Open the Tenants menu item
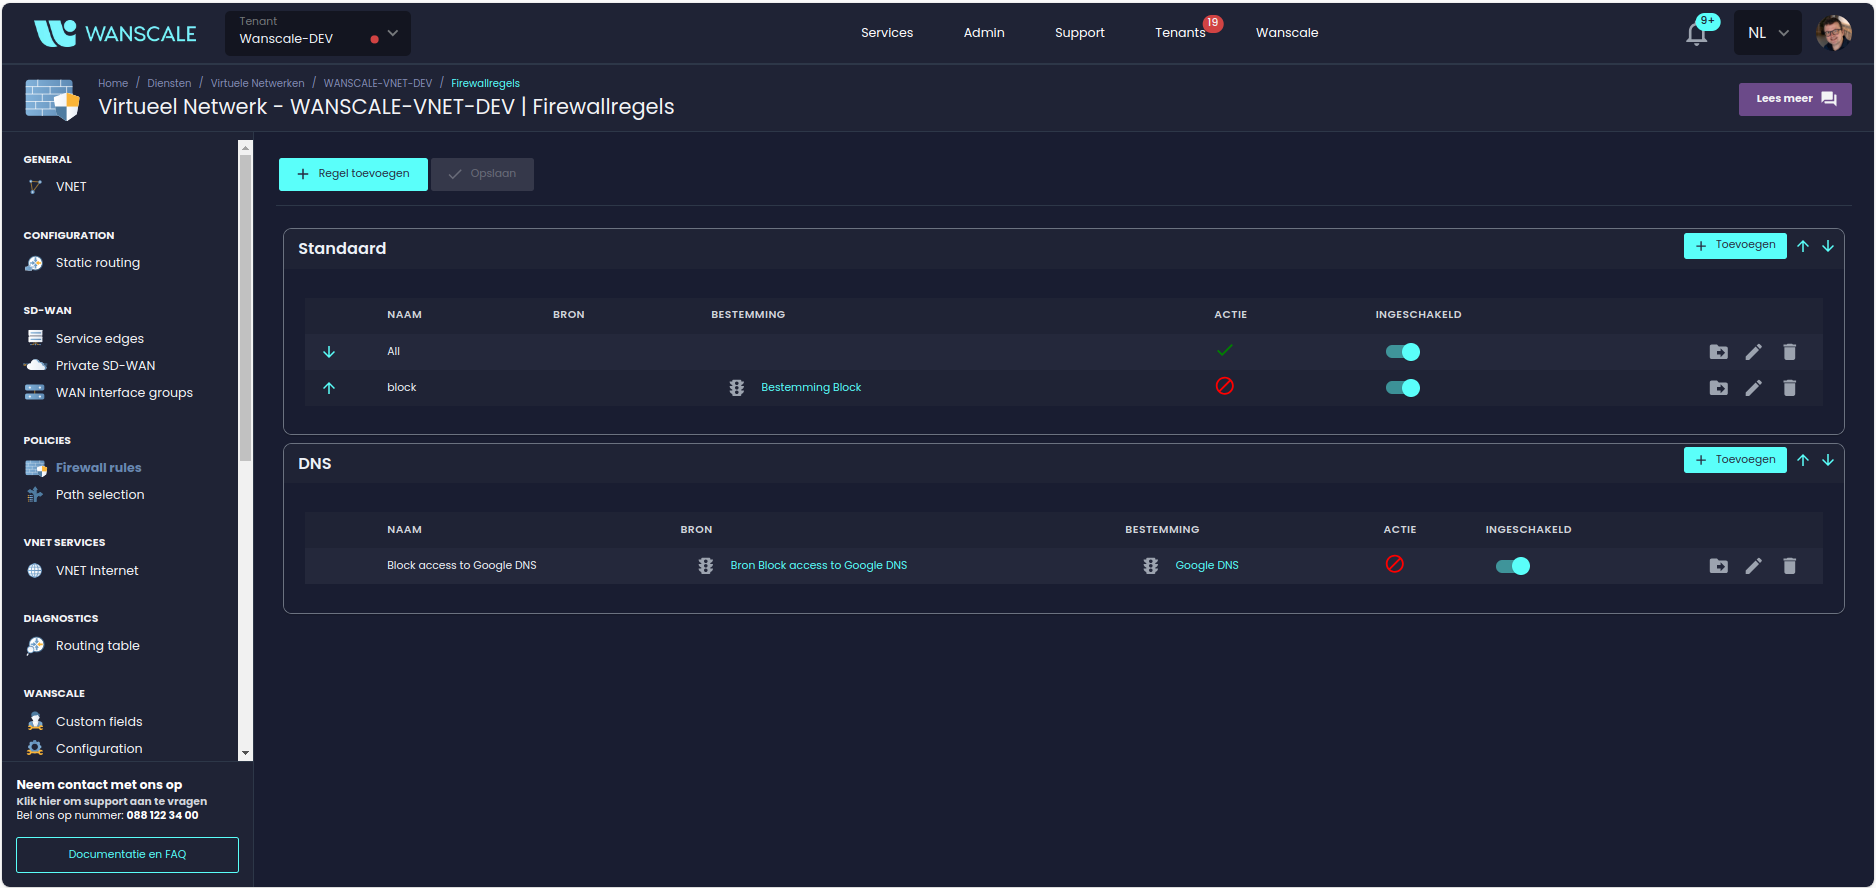This screenshot has width=1876, height=888. 1180,33
